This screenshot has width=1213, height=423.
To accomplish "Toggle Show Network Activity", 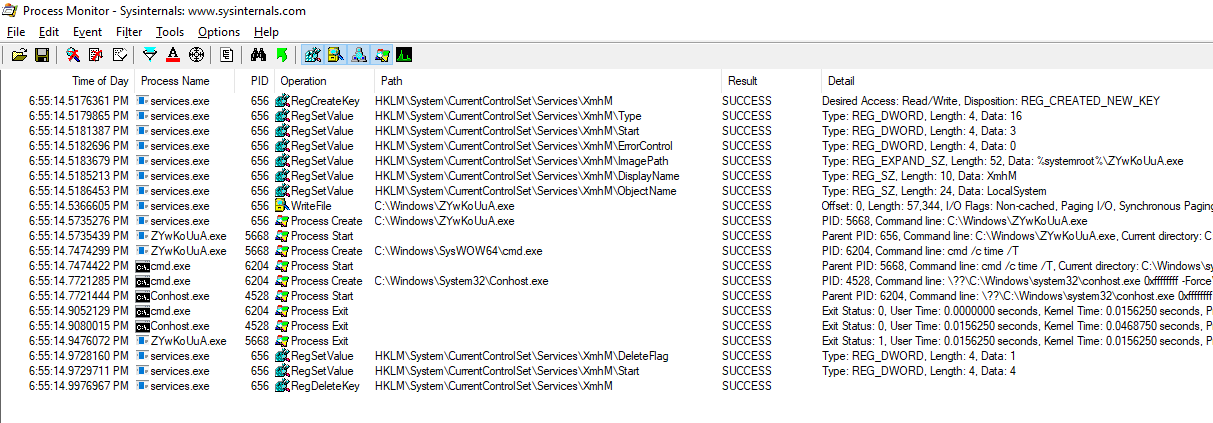I will [x=359, y=54].
